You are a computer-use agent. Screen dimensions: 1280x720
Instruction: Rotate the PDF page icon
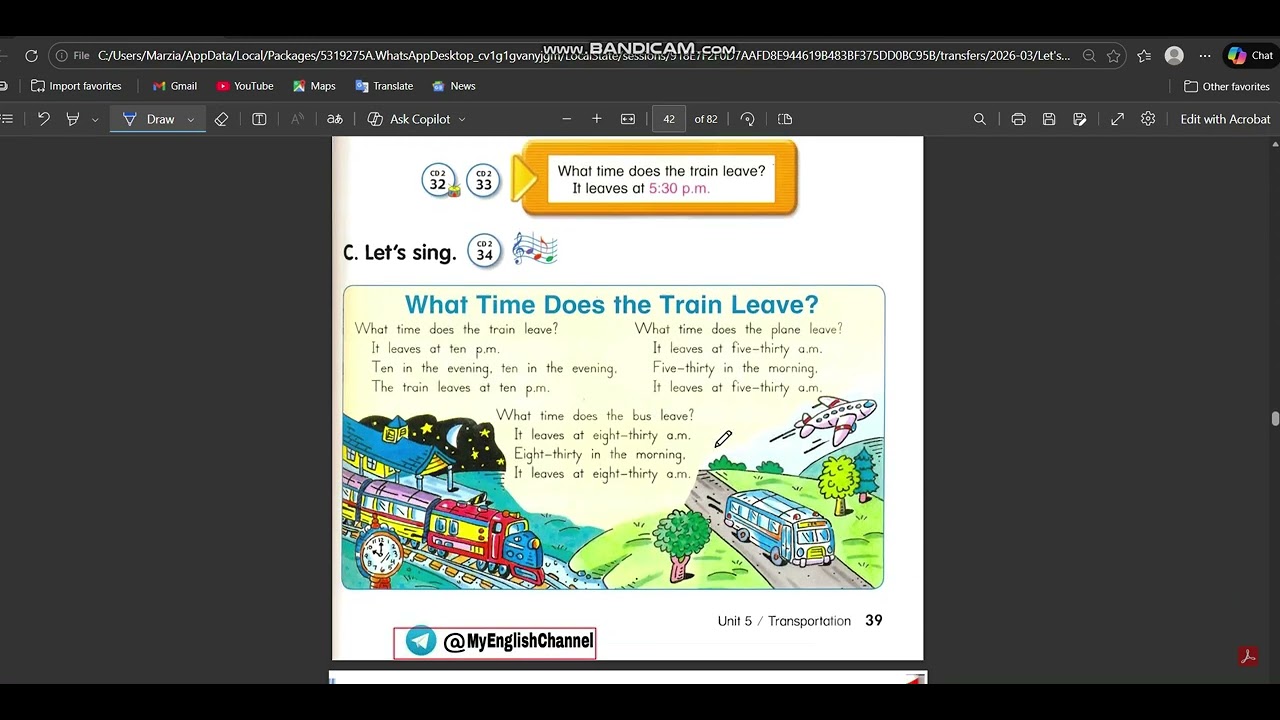pyautogui.click(x=747, y=119)
